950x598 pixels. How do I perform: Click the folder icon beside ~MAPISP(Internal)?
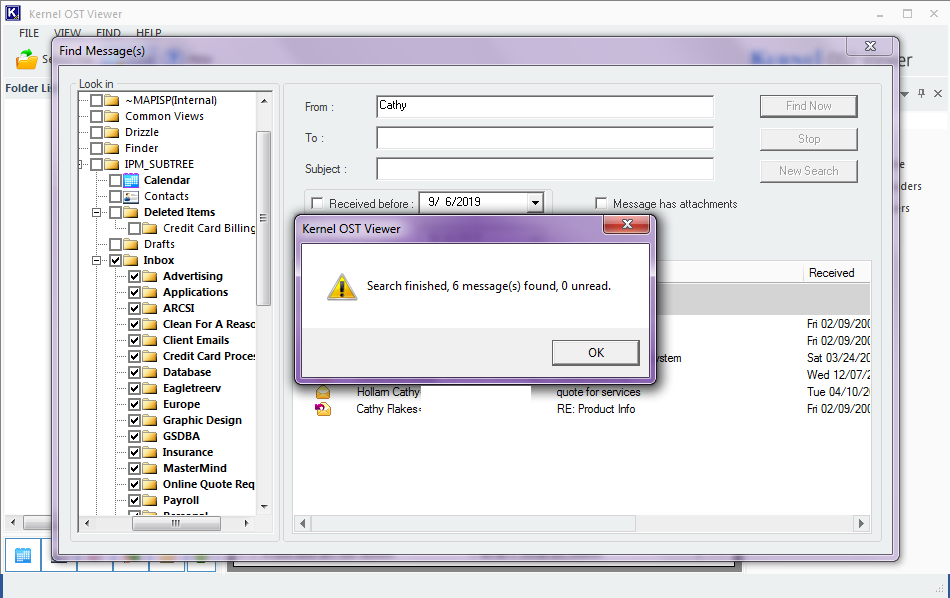111,100
